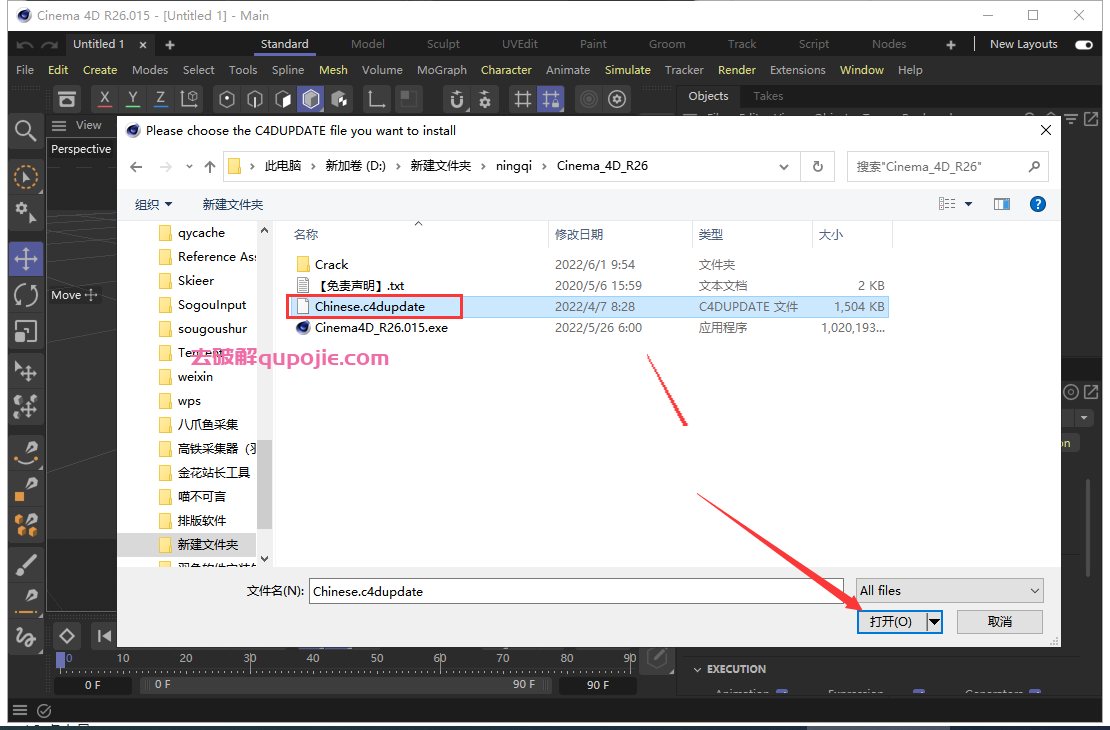Select the 【免责声明】.txt file
Image resolution: width=1110 pixels, height=730 pixels.
tap(361, 286)
